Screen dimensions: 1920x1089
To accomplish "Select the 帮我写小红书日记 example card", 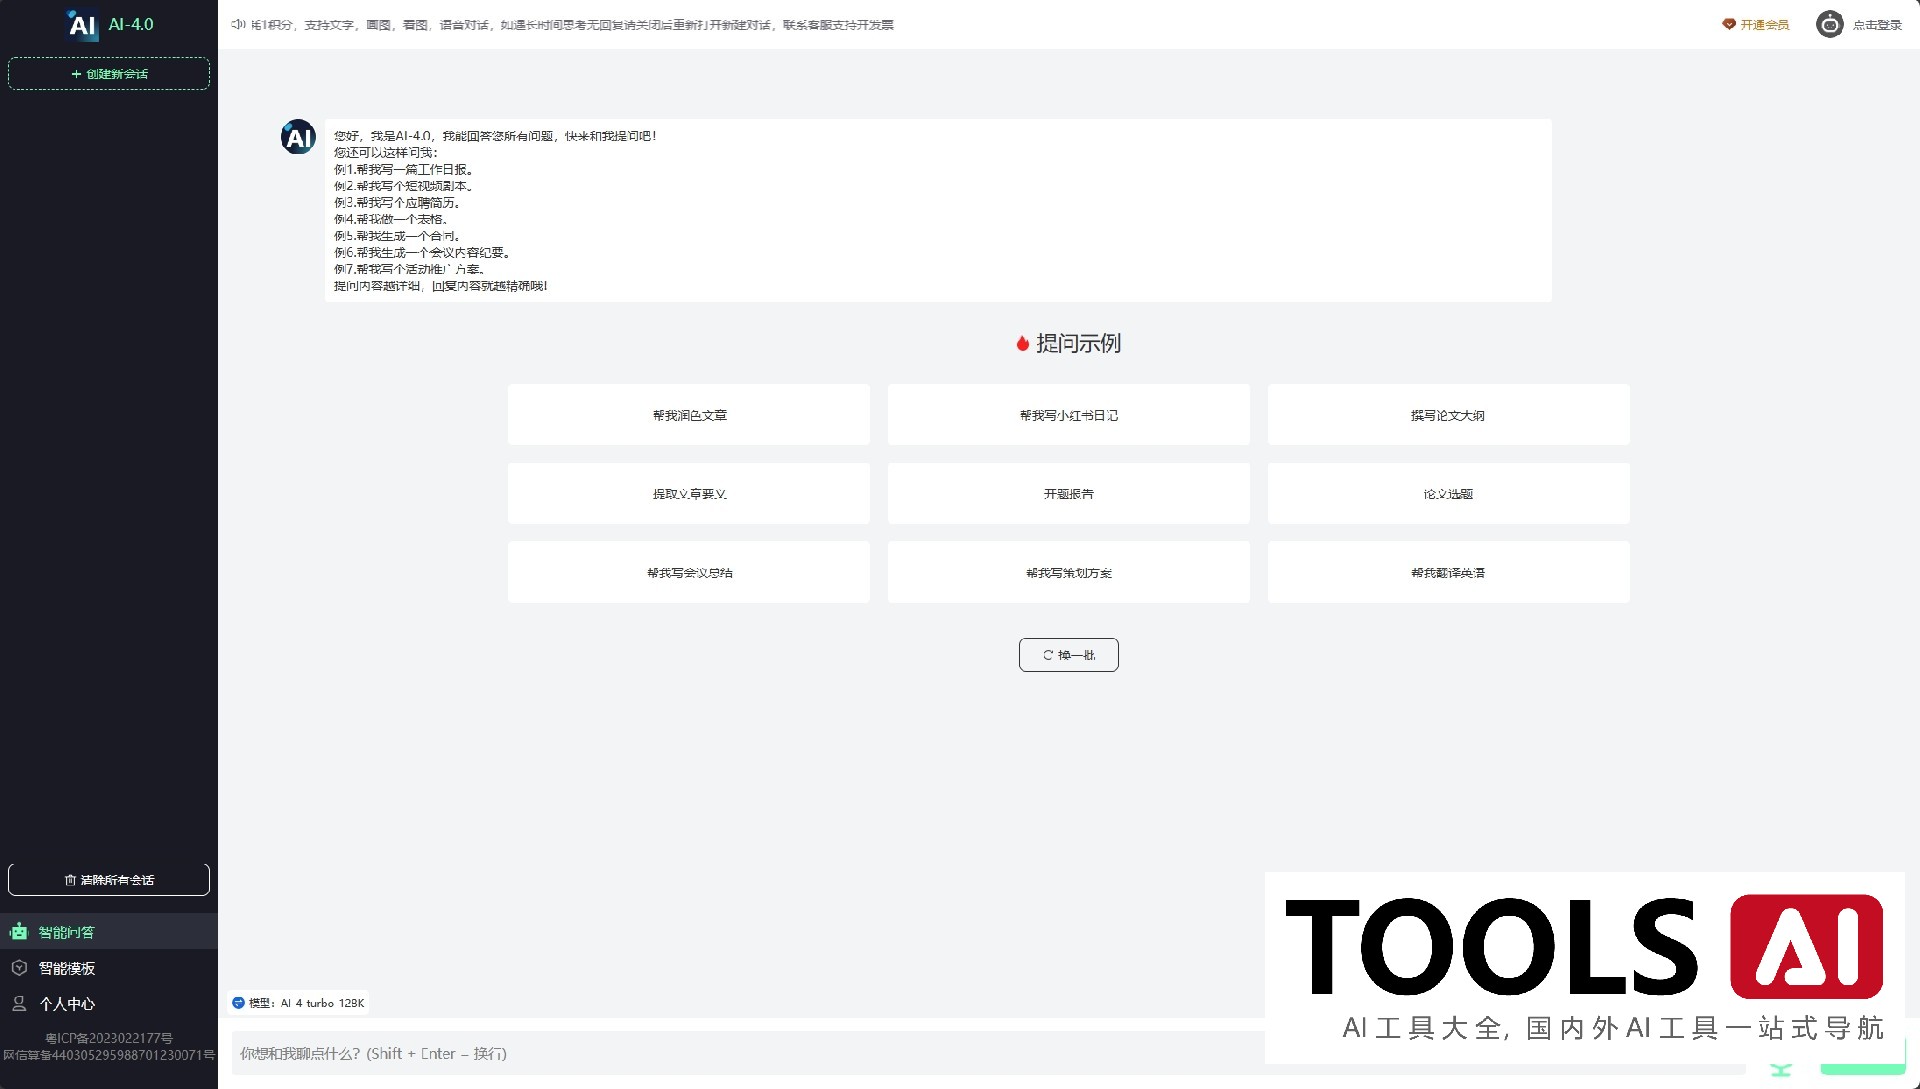I will [1068, 415].
